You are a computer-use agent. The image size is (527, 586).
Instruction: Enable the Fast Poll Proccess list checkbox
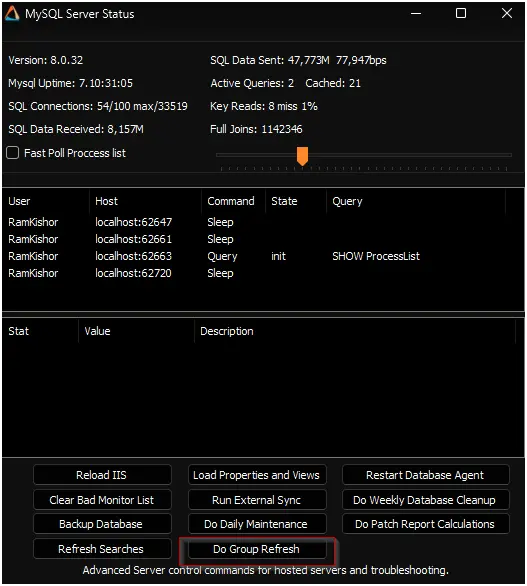13,153
